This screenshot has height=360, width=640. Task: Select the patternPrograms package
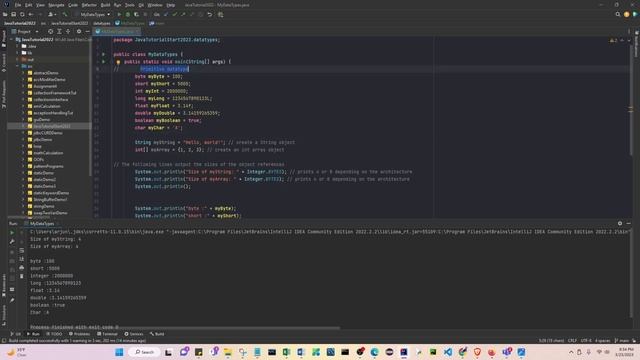[x=48, y=167]
